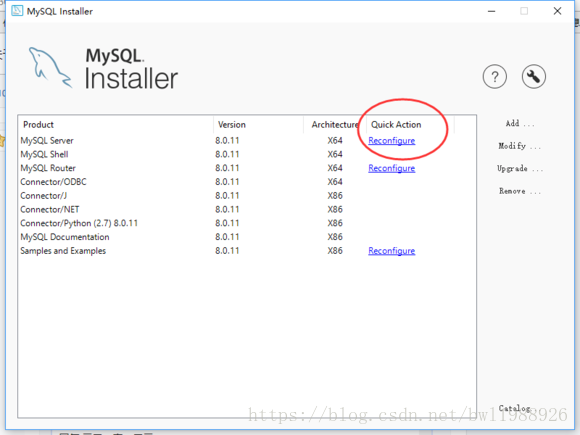Click version 8.0.11 of Connector/NET

pos(227,209)
